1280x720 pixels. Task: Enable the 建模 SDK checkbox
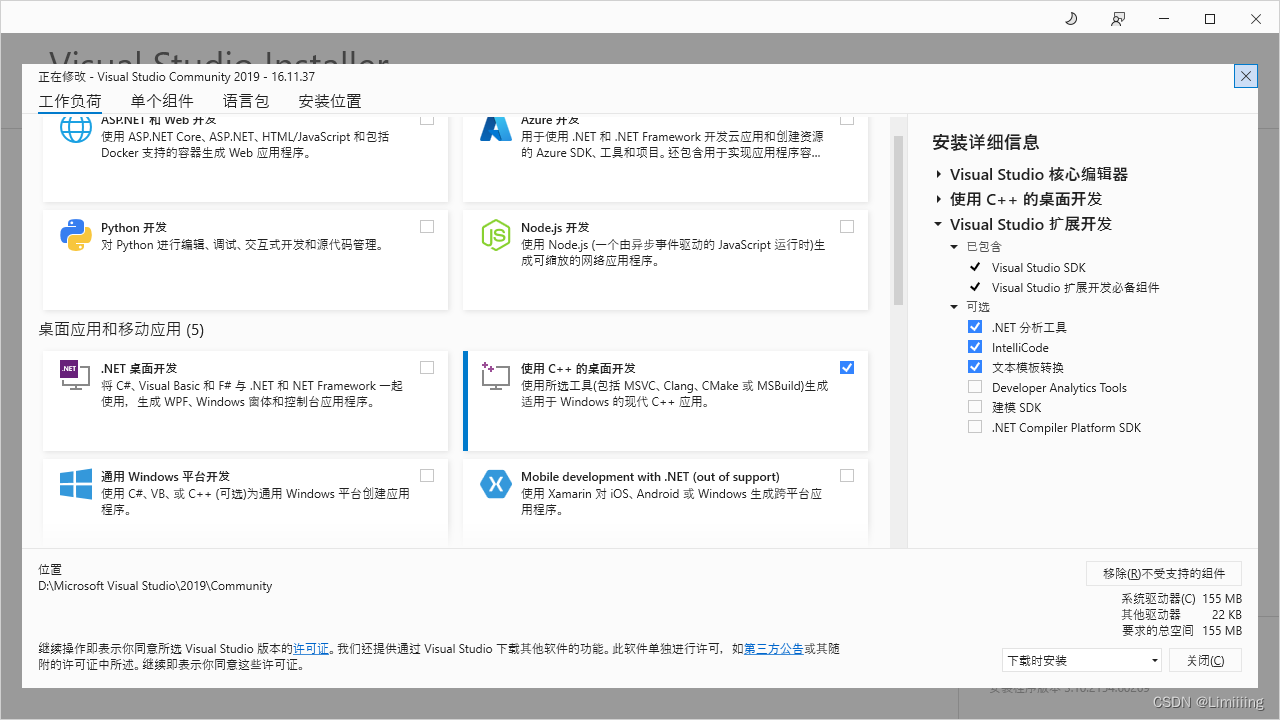[x=975, y=407]
